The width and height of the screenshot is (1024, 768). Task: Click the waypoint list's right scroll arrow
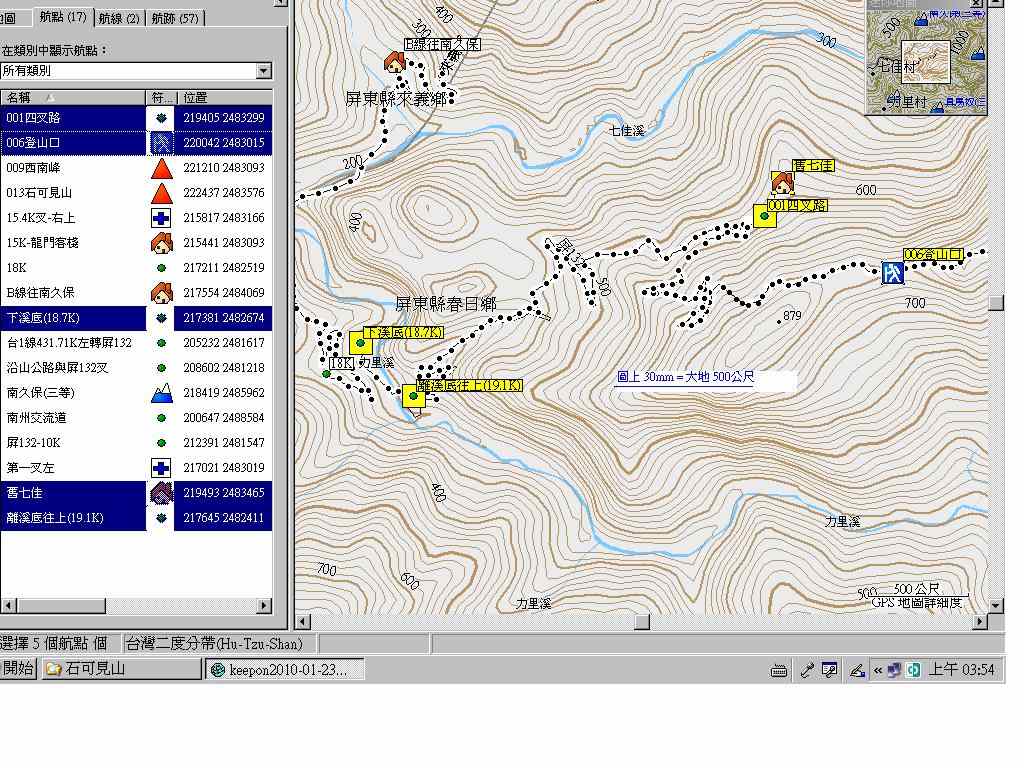[264, 605]
